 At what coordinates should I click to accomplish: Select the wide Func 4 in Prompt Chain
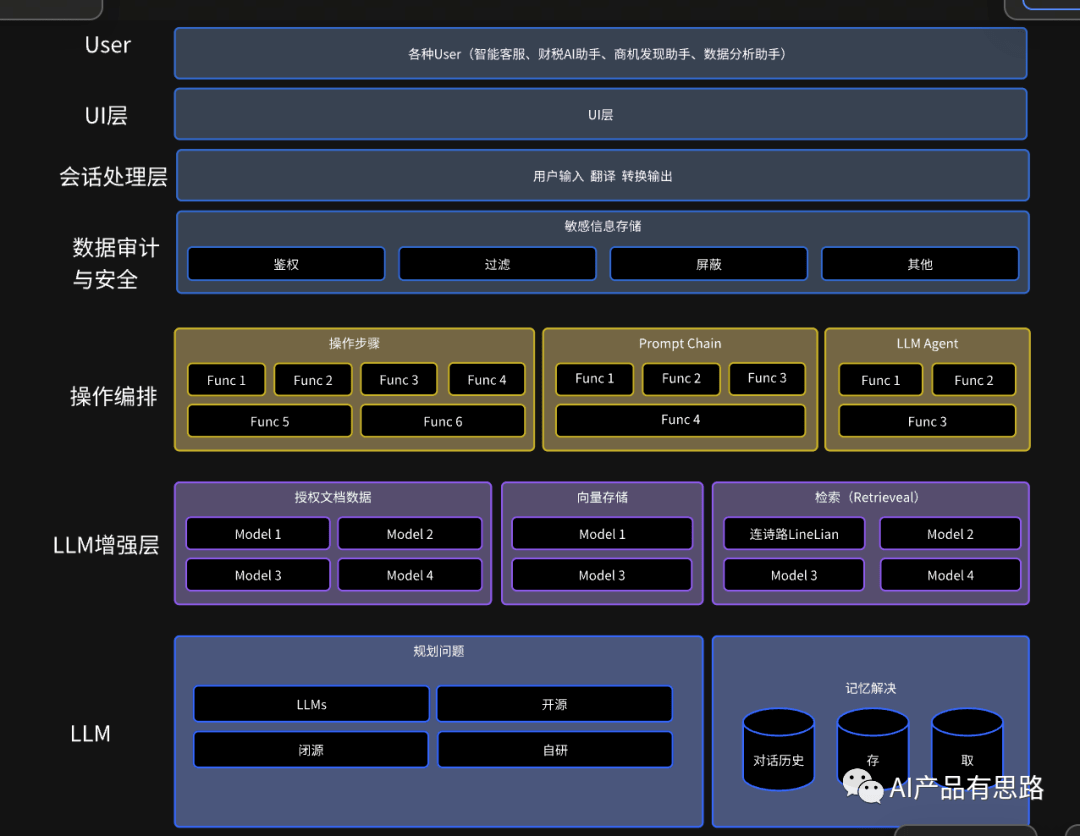pyautogui.click(x=680, y=420)
